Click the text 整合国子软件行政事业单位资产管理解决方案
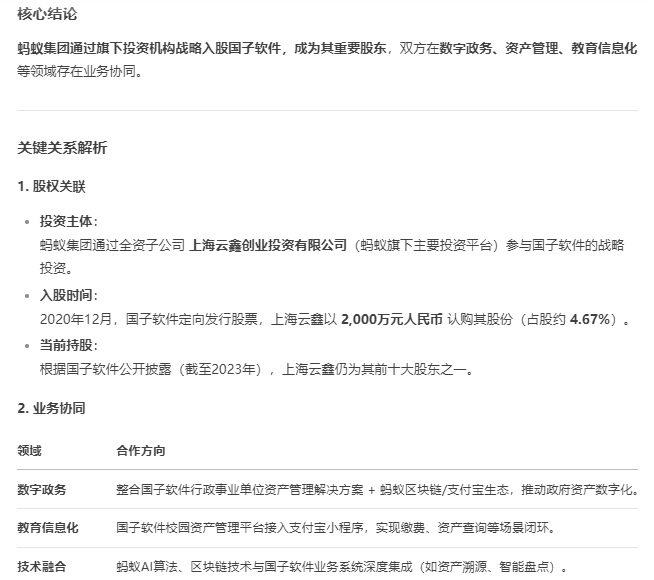This screenshot has height=580, width=654. pyautogui.click(x=239, y=489)
